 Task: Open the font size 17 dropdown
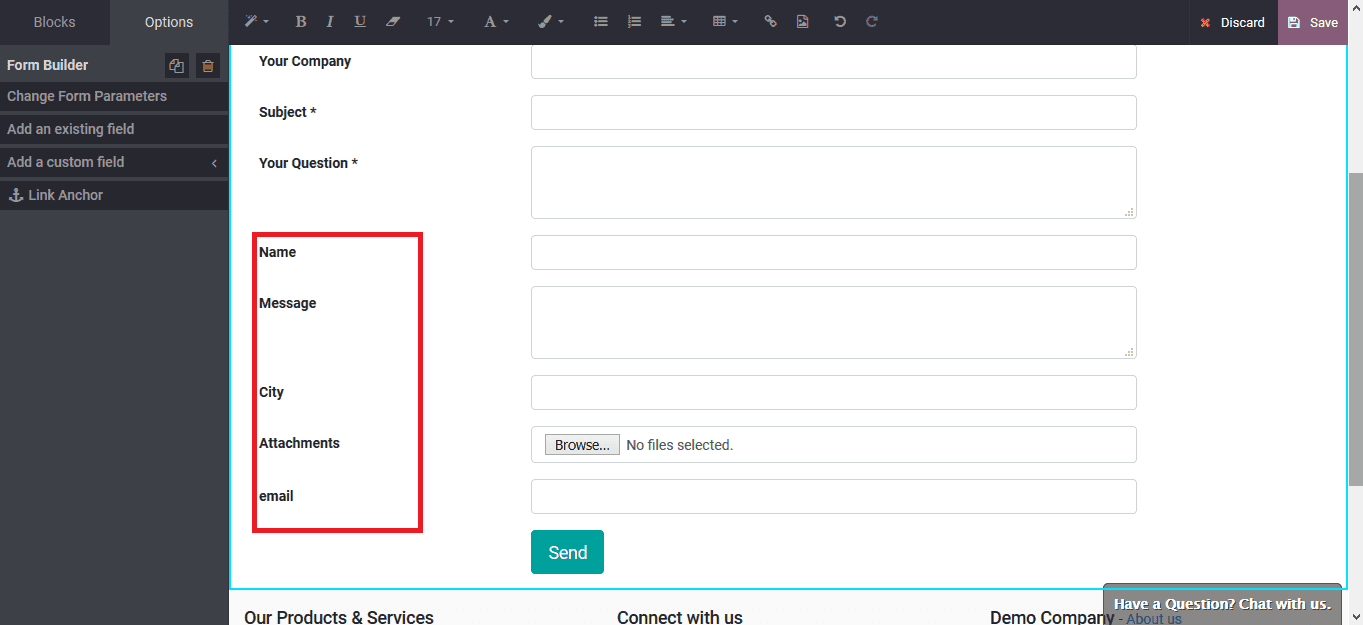pyautogui.click(x=440, y=22)
